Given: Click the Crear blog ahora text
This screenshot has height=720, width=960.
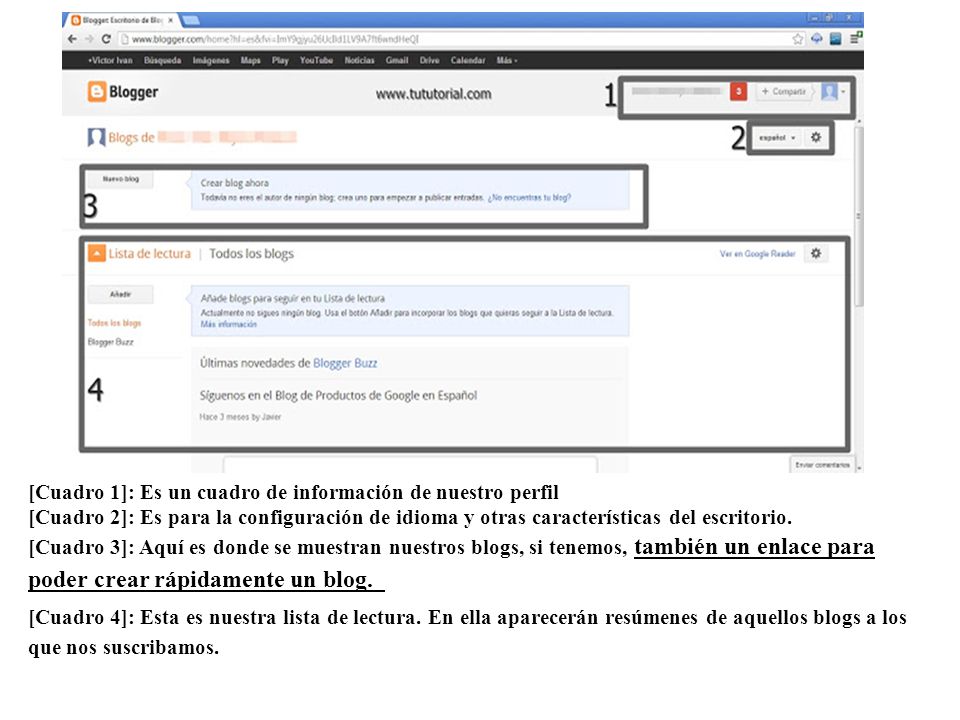Looking at the screenshot, I should (x=234, y=182).
